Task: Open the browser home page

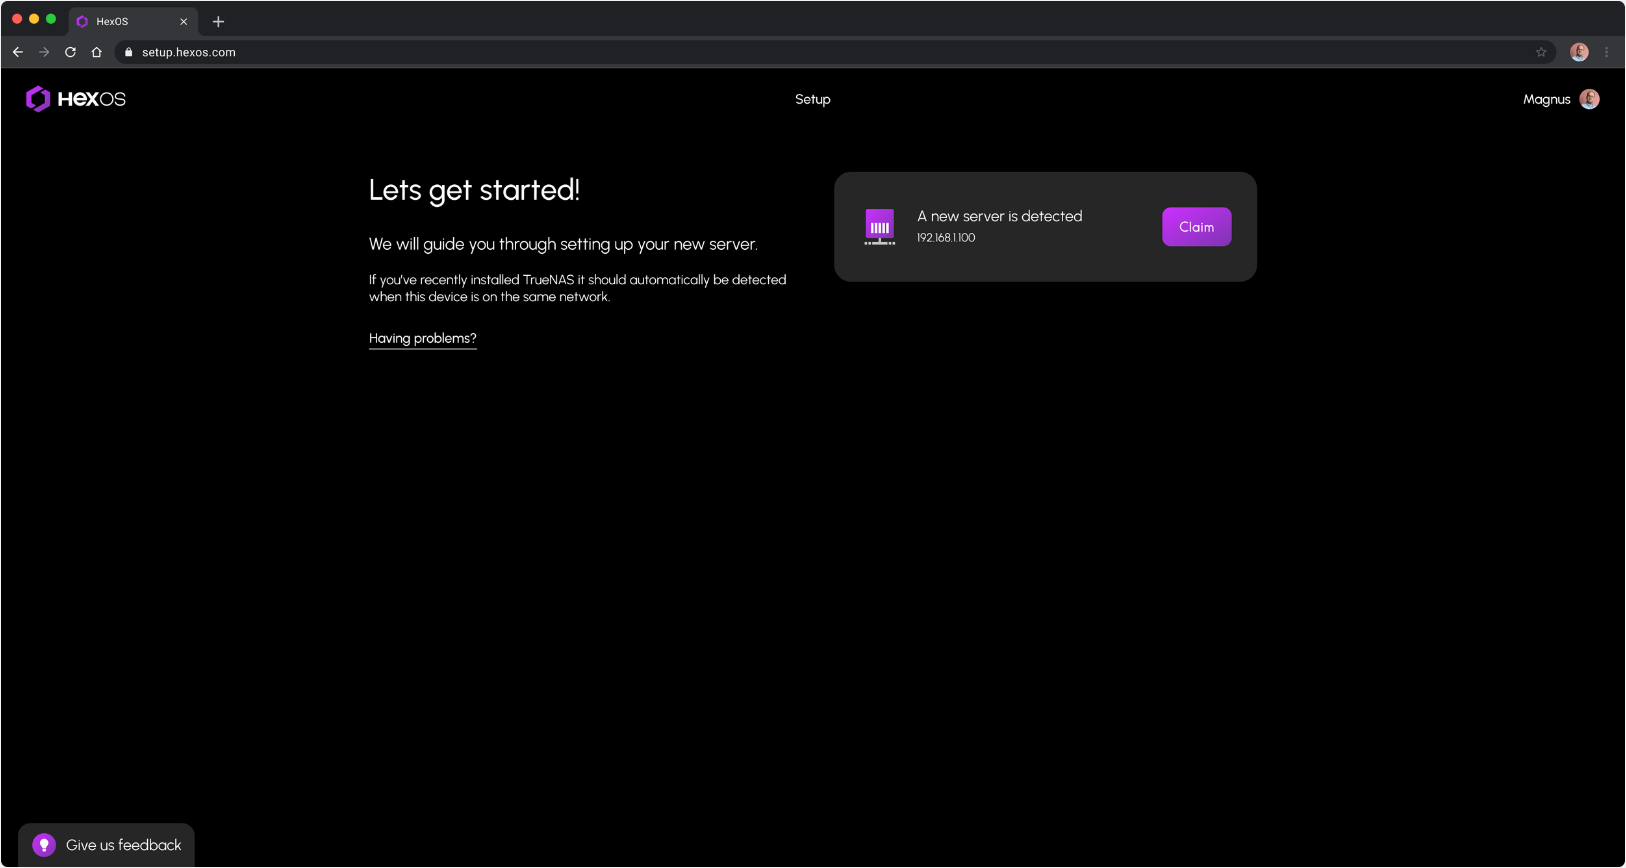Action: (97, 52)
